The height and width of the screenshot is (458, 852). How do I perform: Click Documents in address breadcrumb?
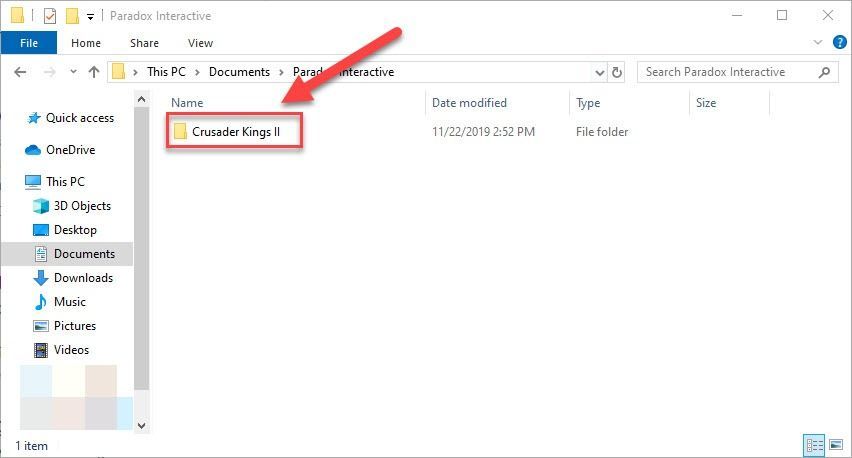tap(239, 72)
